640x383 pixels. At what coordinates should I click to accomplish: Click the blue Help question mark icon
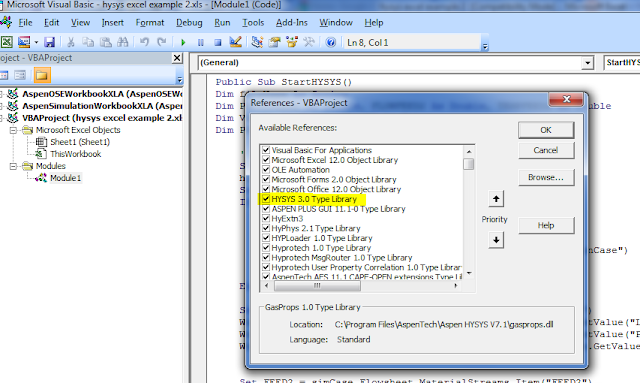[x=331, y=42]
